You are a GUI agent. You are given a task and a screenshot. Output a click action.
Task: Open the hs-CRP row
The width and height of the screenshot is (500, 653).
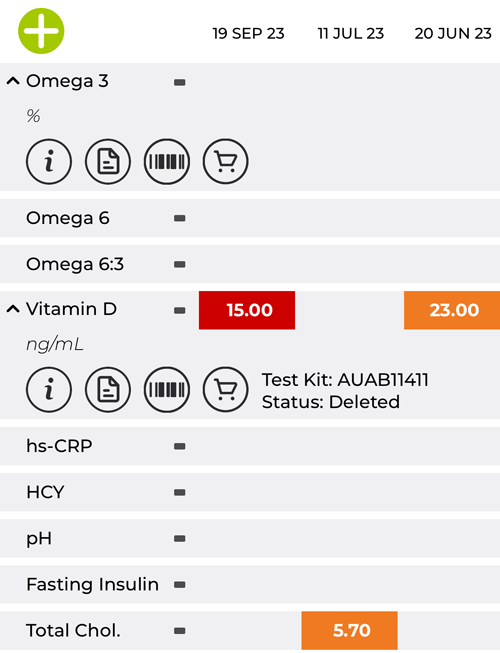(x=250, y=446)
